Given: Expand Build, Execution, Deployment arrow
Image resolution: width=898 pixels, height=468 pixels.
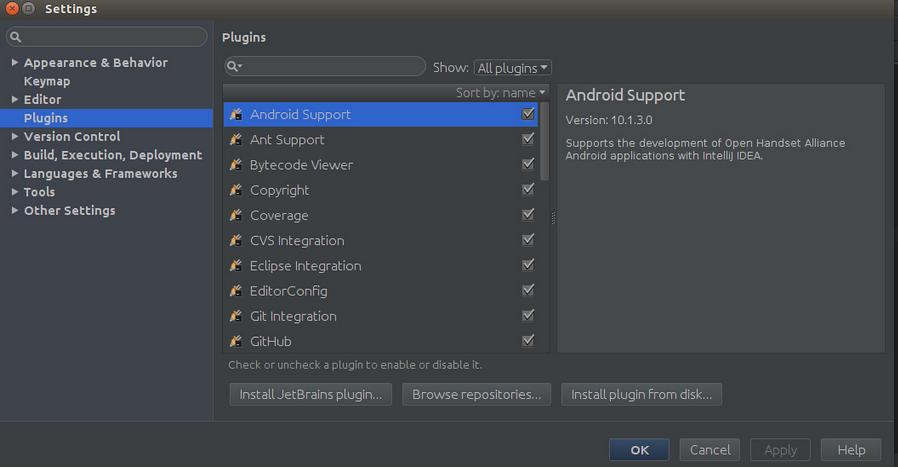Looking at the screenshot, I should click(x=15, y=155).
